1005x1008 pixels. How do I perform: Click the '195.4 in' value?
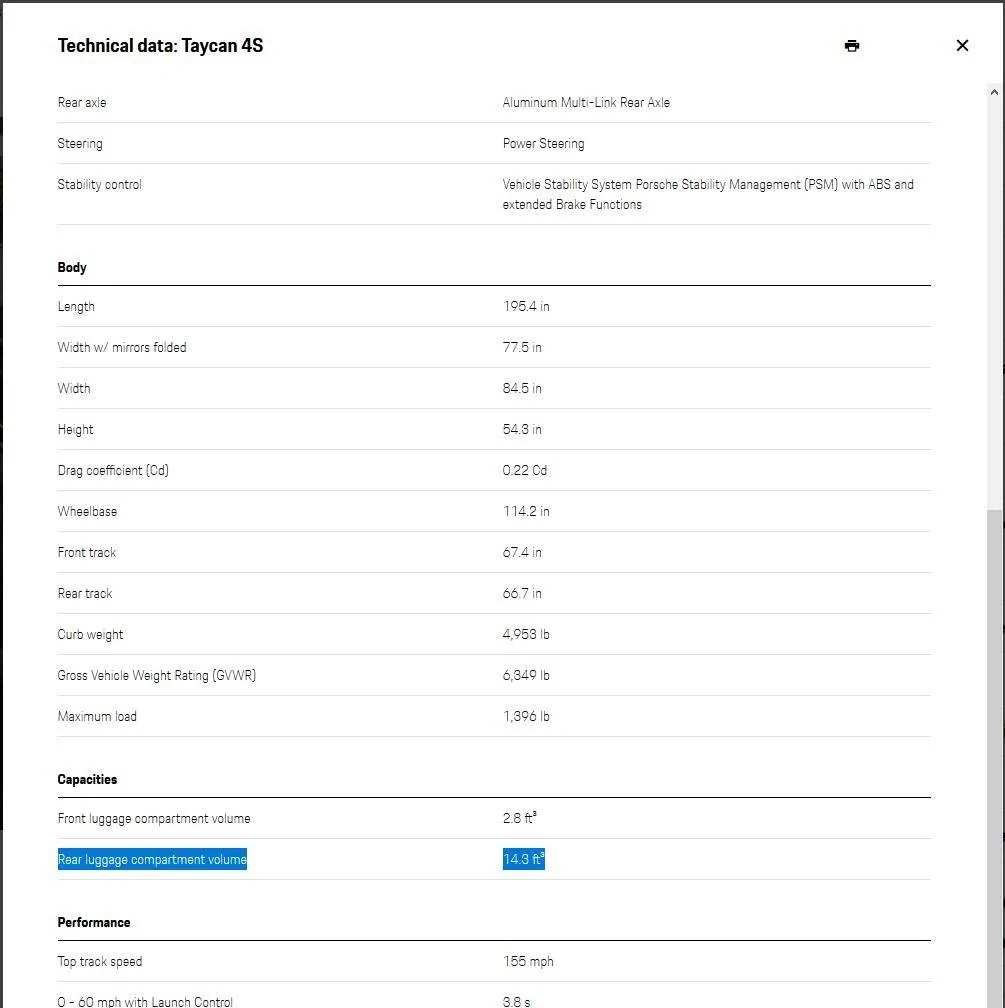click(x=526, y=307)
